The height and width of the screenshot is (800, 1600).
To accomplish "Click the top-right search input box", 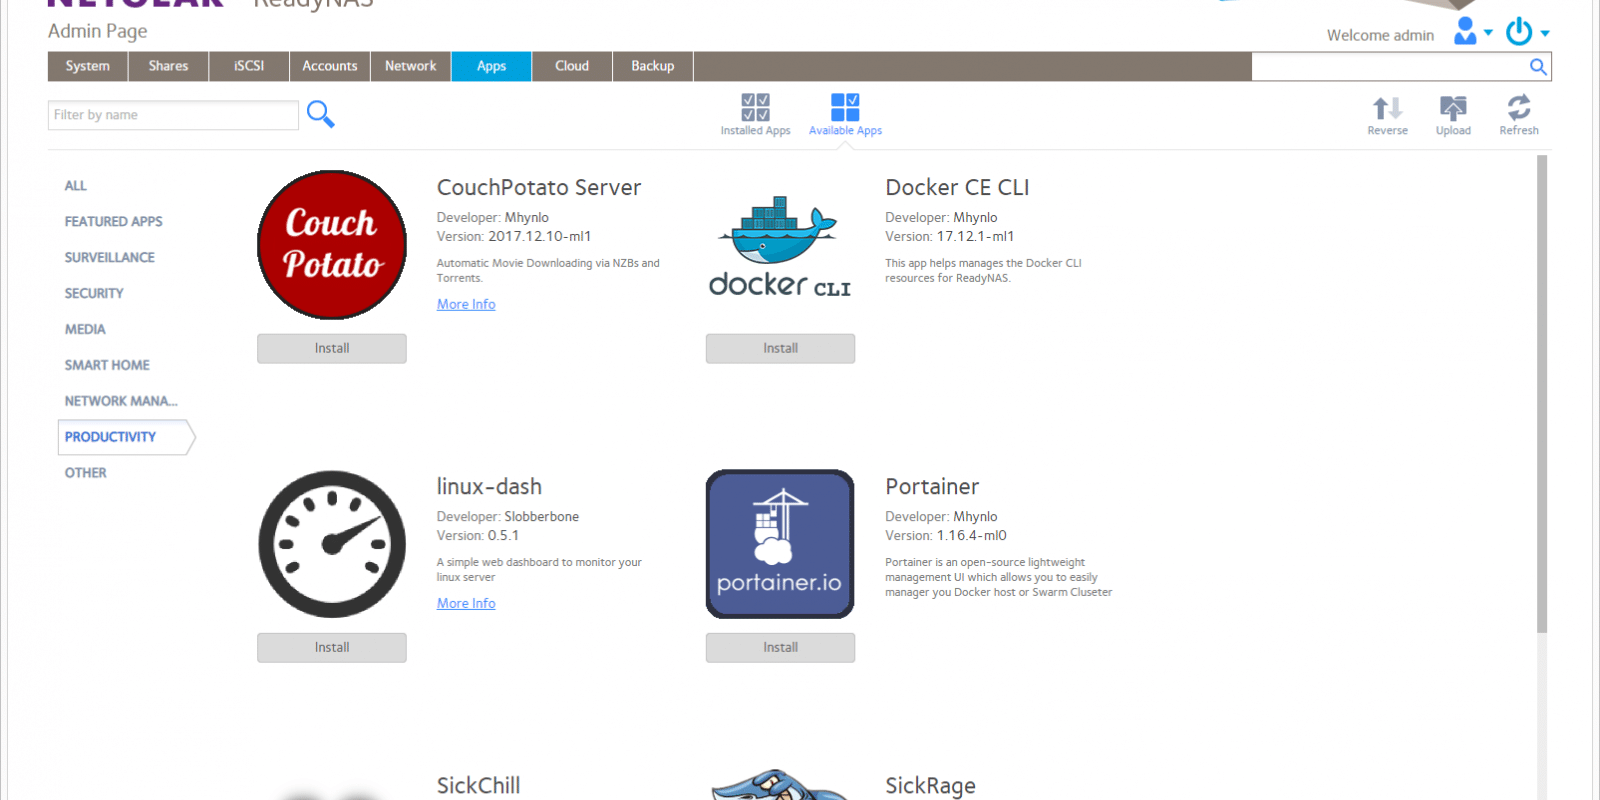I will click(1389, 67).
